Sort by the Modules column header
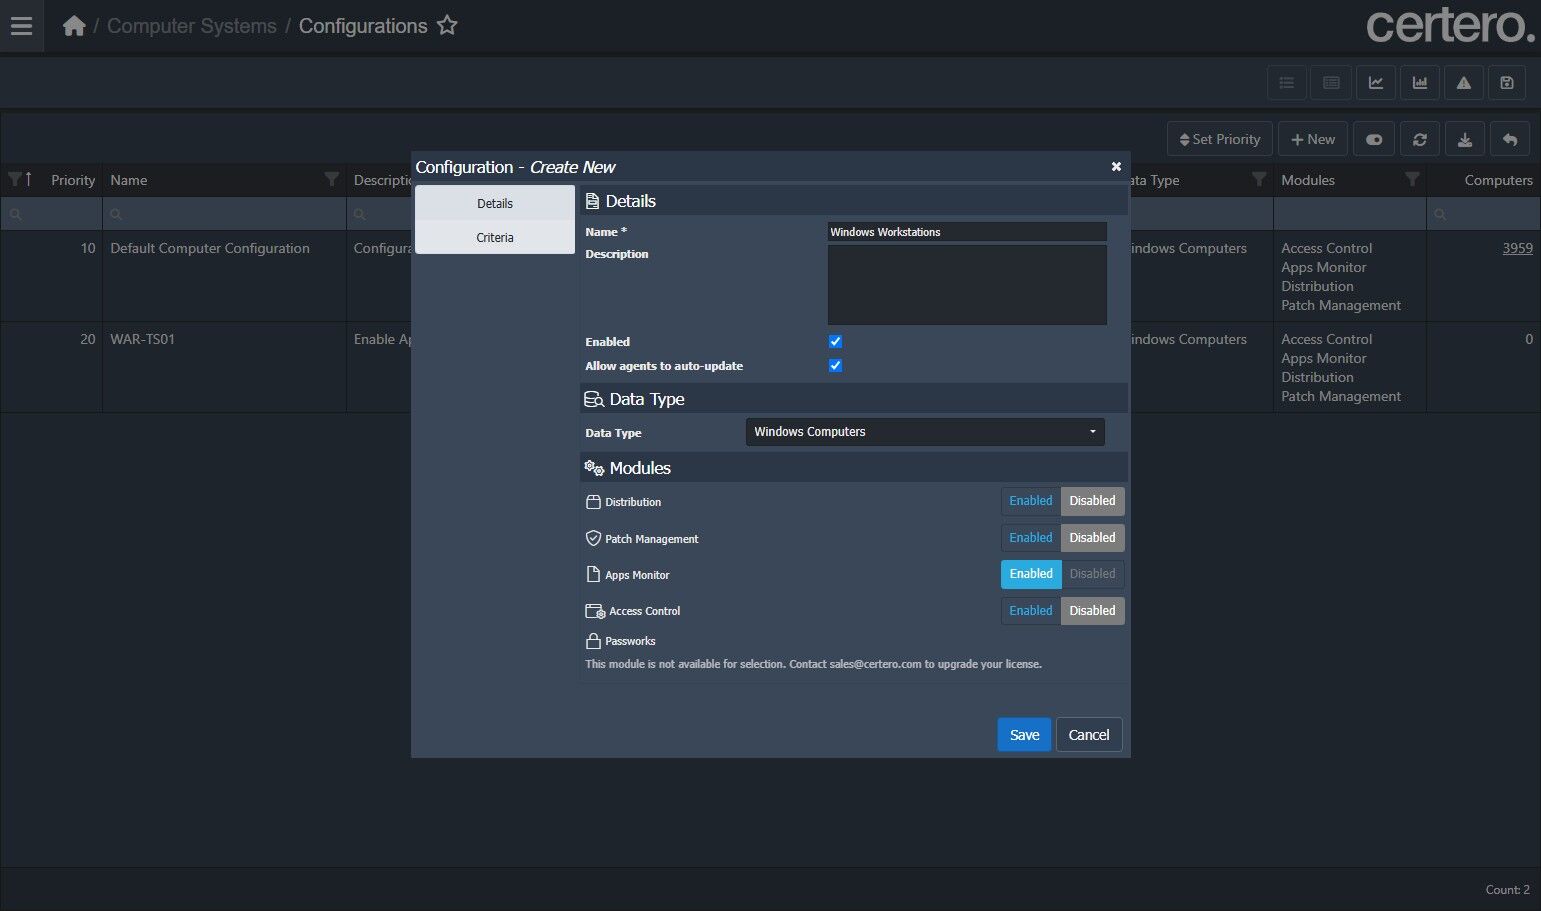 pos(1308,180)
